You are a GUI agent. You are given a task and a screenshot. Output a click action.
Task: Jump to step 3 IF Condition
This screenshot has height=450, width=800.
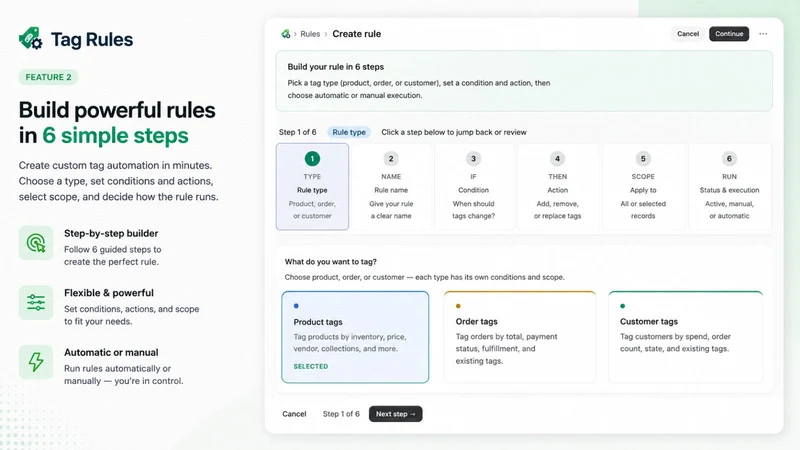[x=473, y=186]
